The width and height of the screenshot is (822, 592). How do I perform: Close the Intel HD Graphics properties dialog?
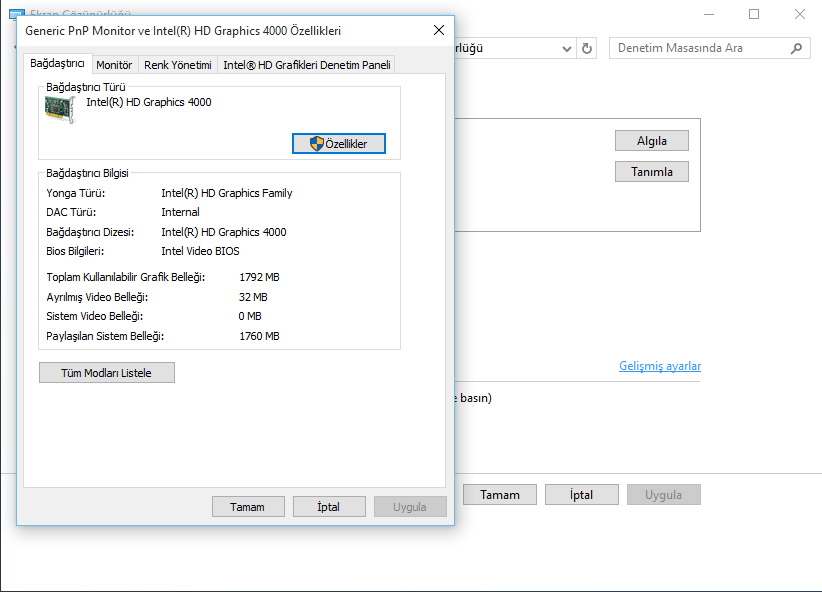pyautogui.click(x=439, y=30)
